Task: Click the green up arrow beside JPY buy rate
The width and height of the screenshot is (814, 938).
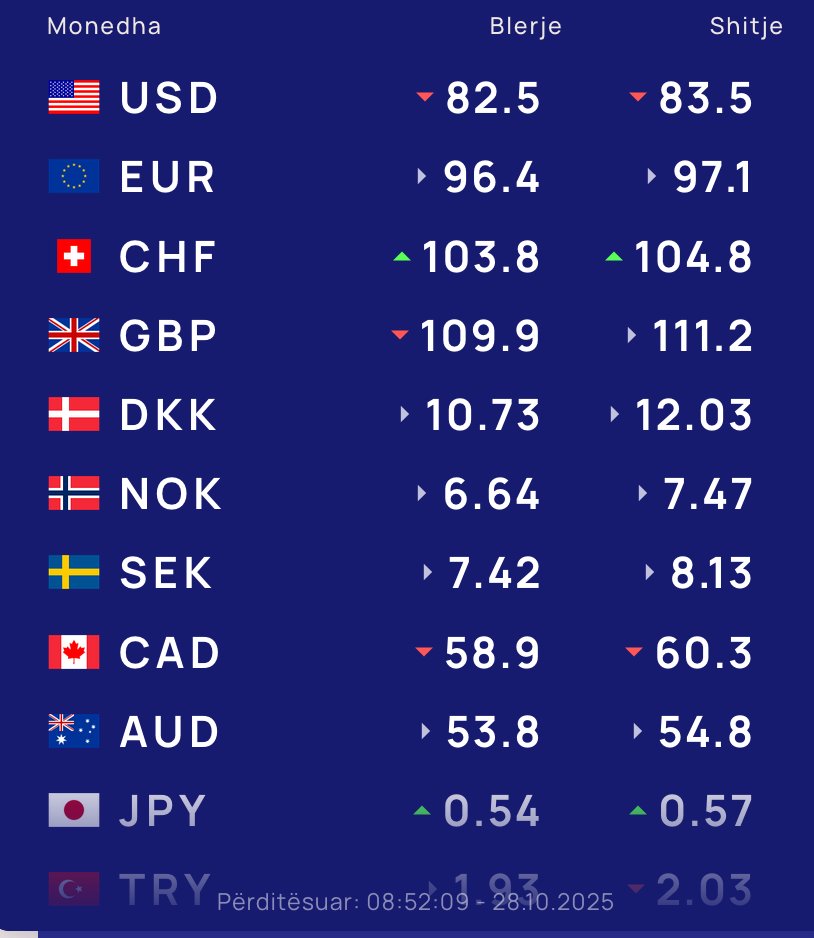Action: [422, 810]
